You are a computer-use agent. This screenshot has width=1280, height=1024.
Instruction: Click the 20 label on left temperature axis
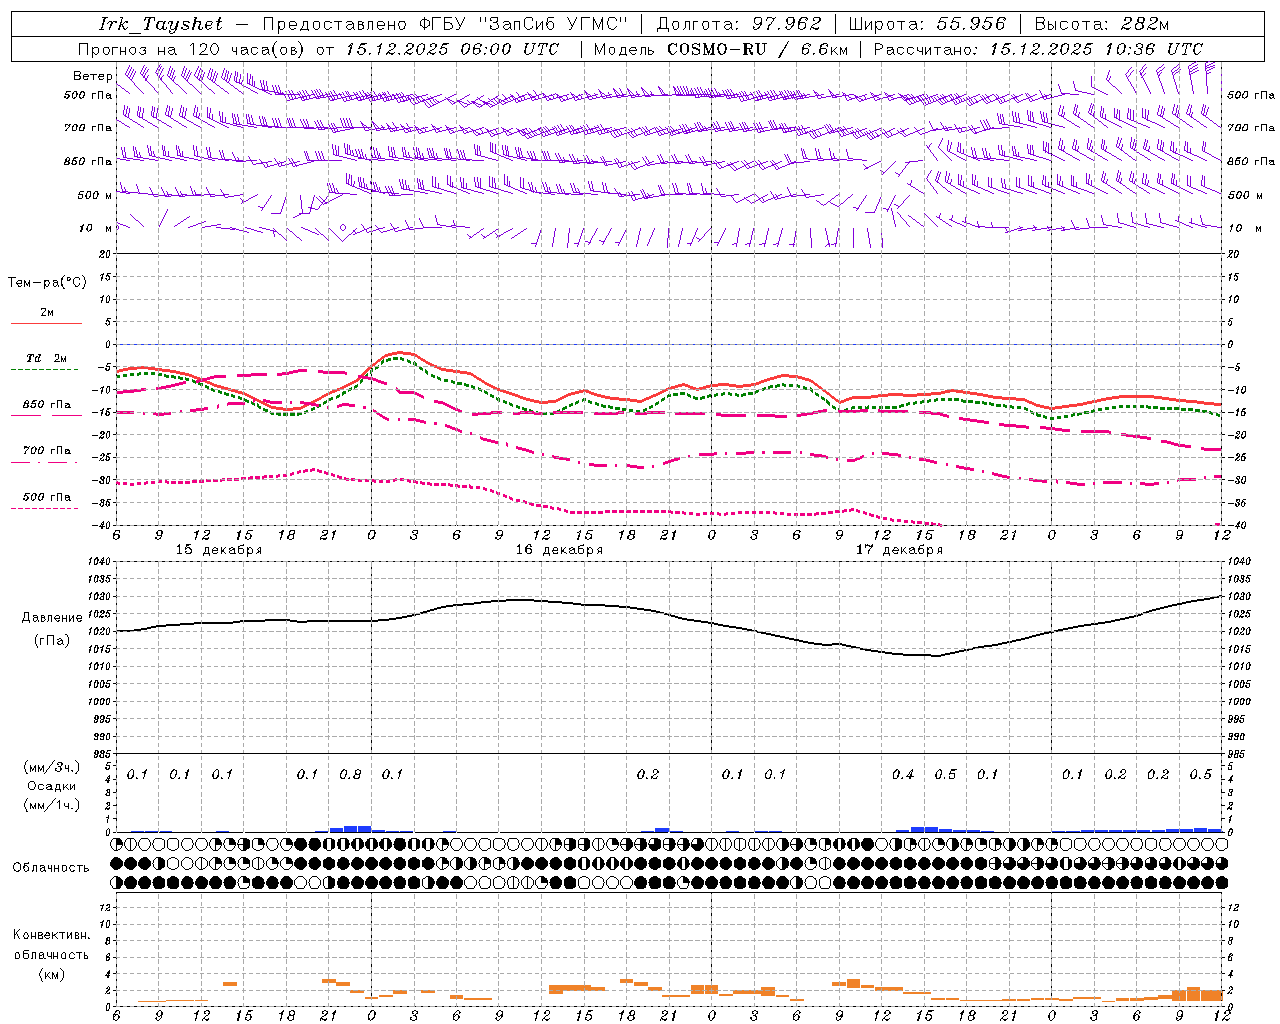(x=105, y=254)
